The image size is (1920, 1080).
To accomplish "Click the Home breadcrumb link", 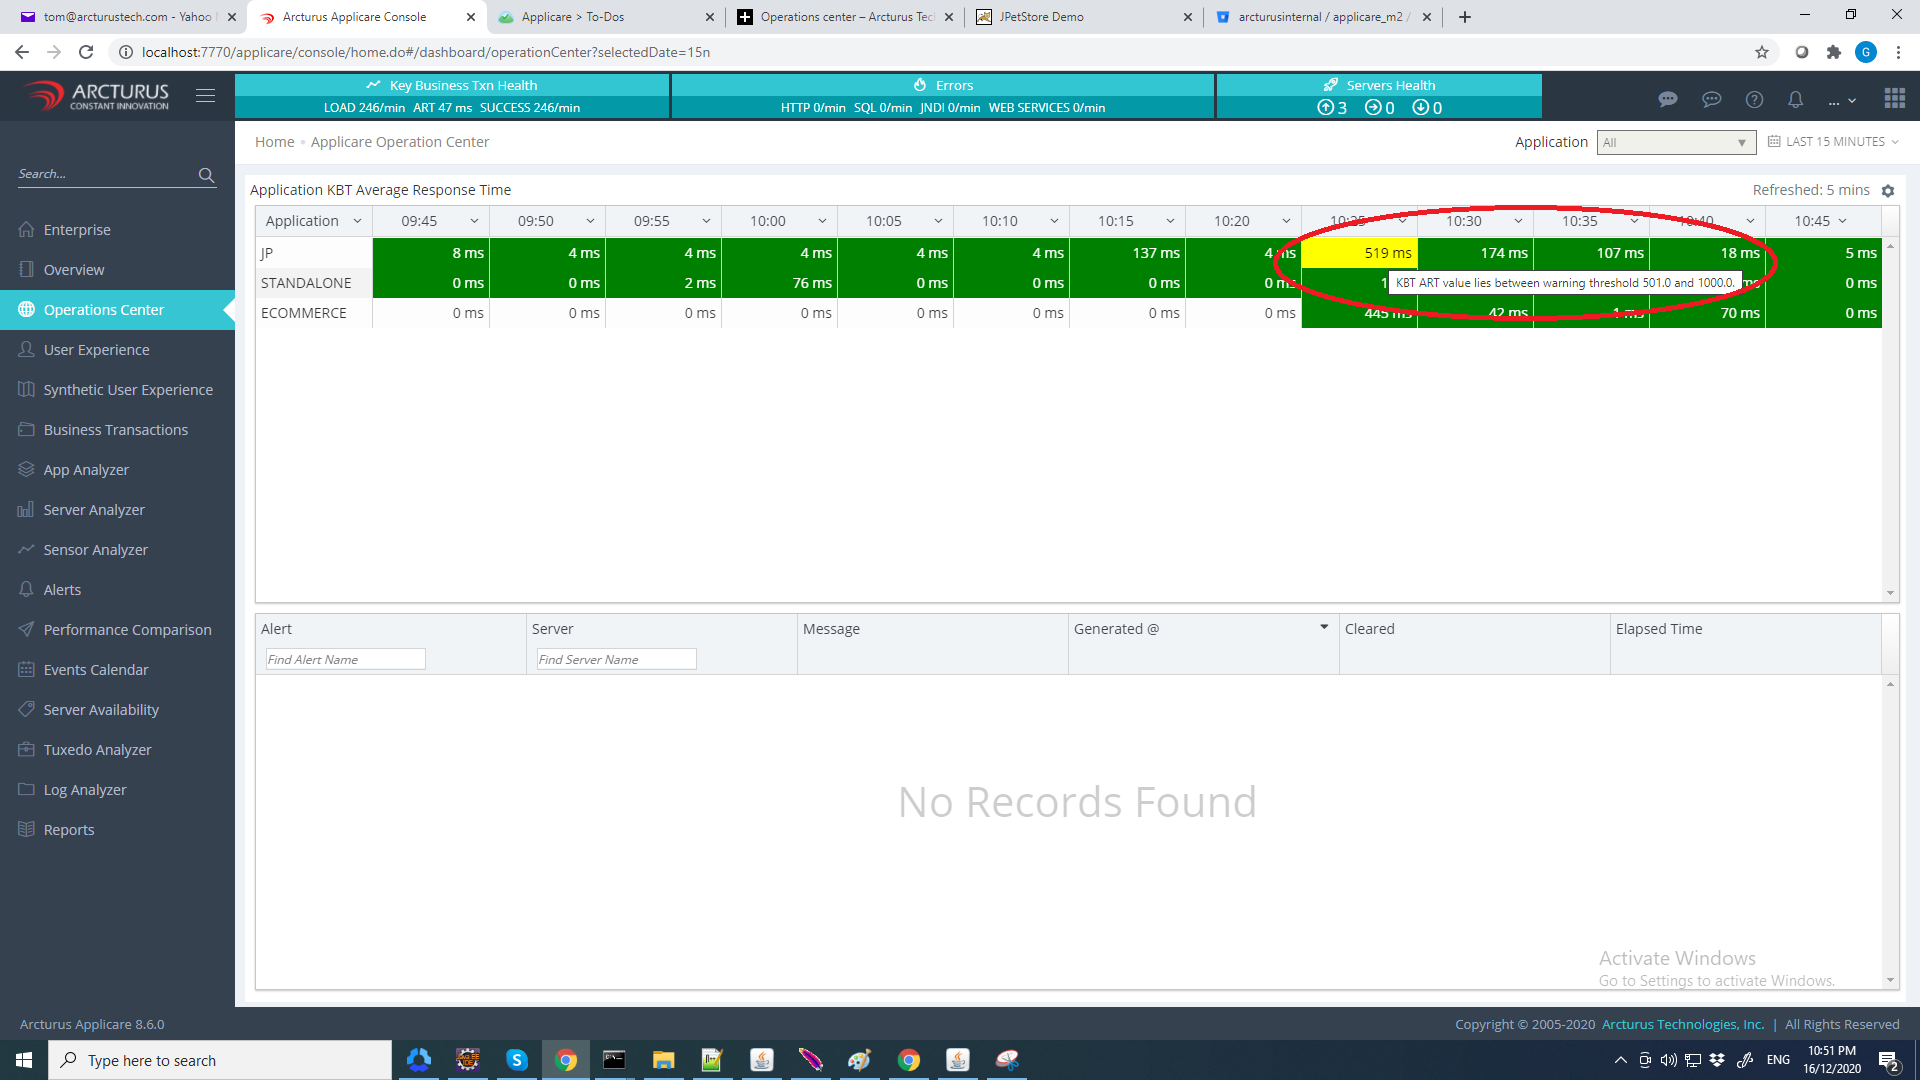I will pyautogui.click(x=274, y=142).
